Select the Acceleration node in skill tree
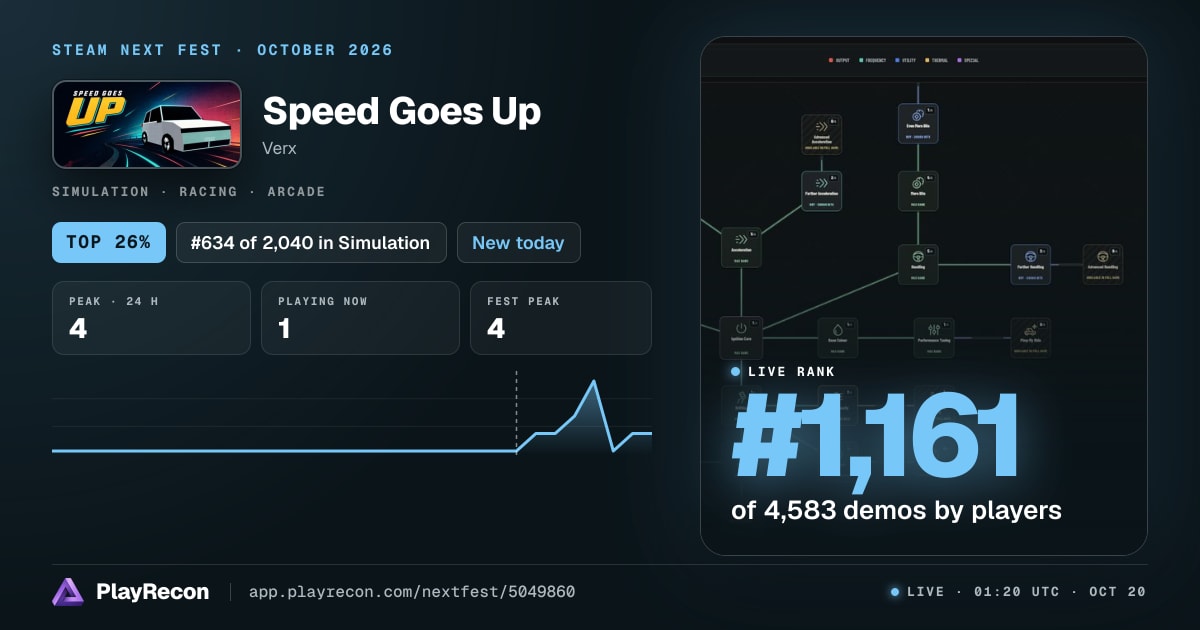1200x630 pixels. 741,247
